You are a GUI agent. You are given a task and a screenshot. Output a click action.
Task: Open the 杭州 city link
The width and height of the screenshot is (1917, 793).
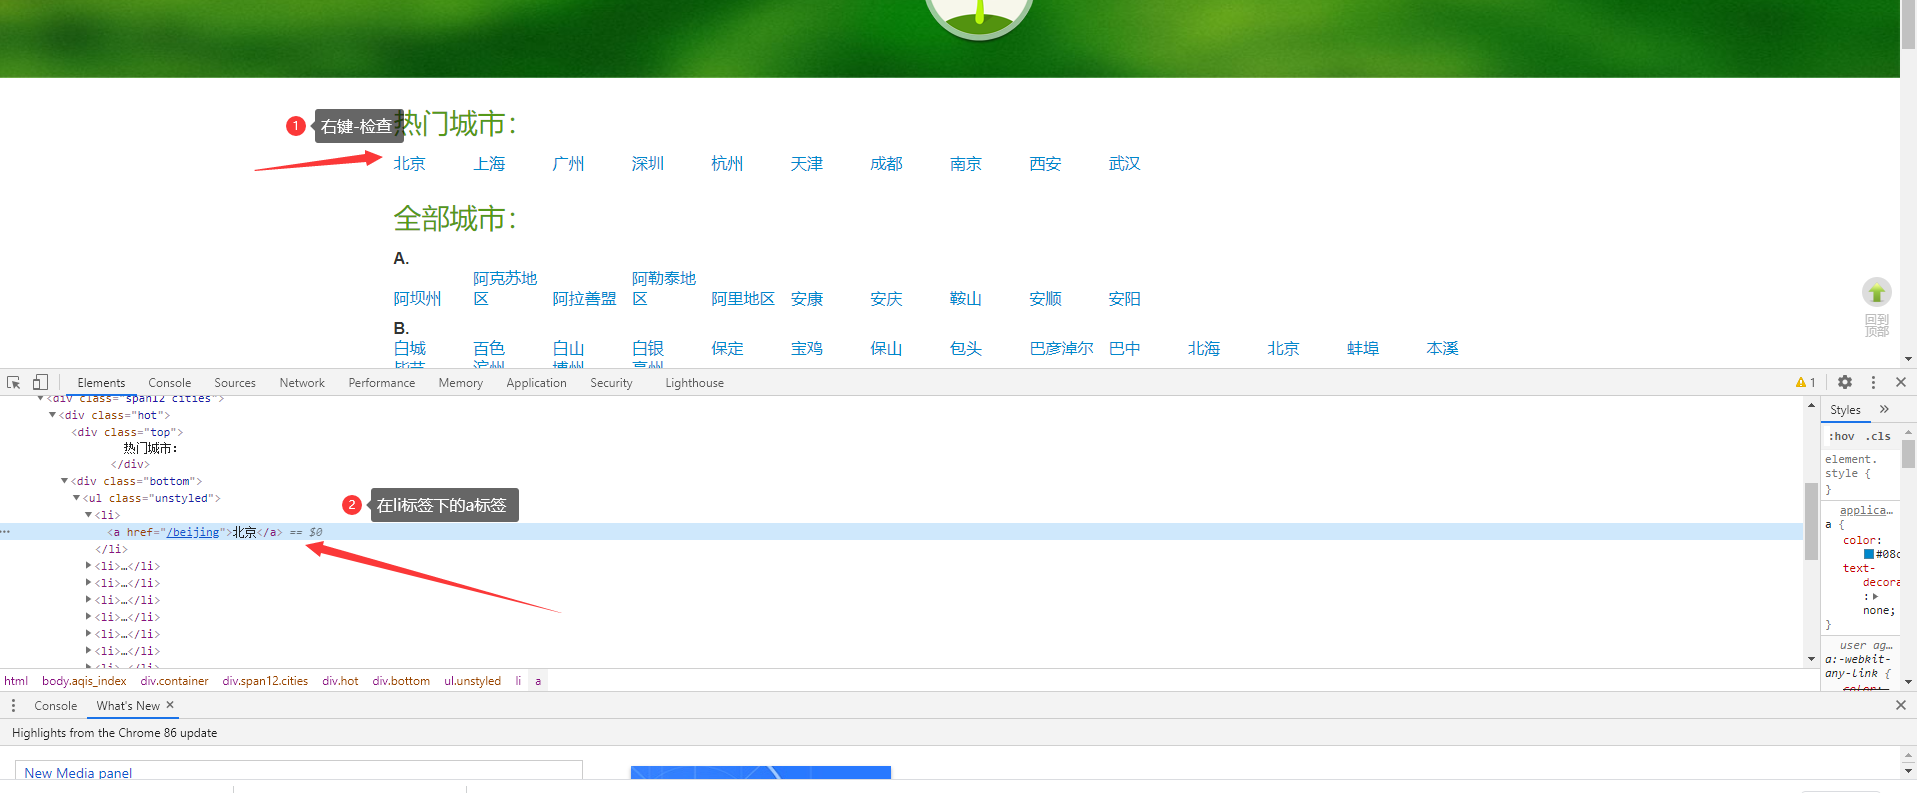tap(727, 163)
